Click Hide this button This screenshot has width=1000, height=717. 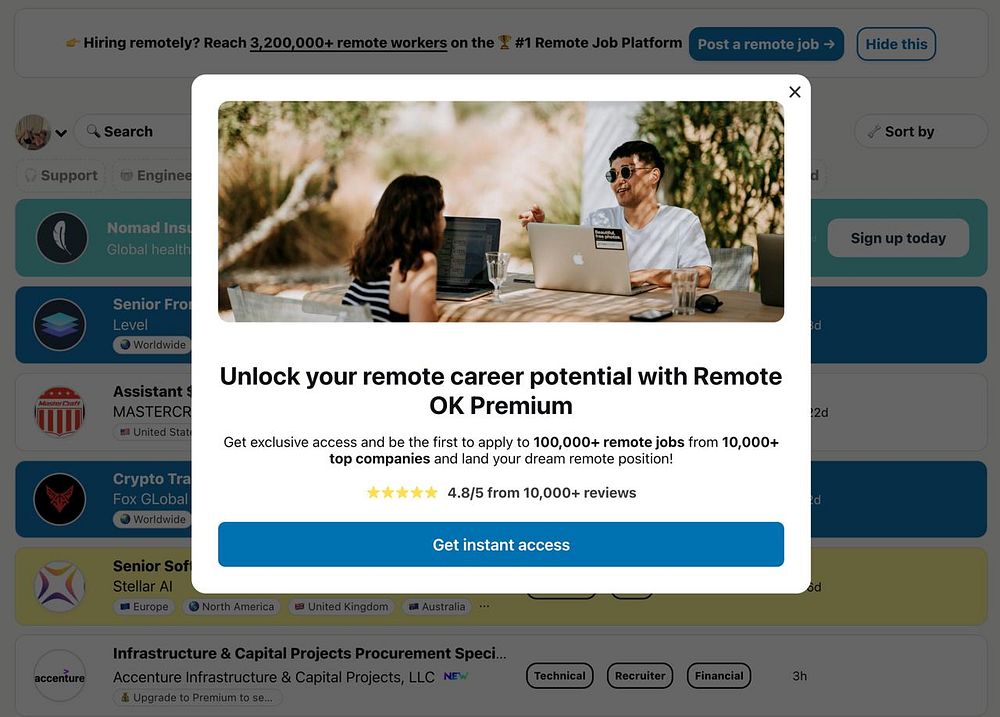[x=896, y=44]
